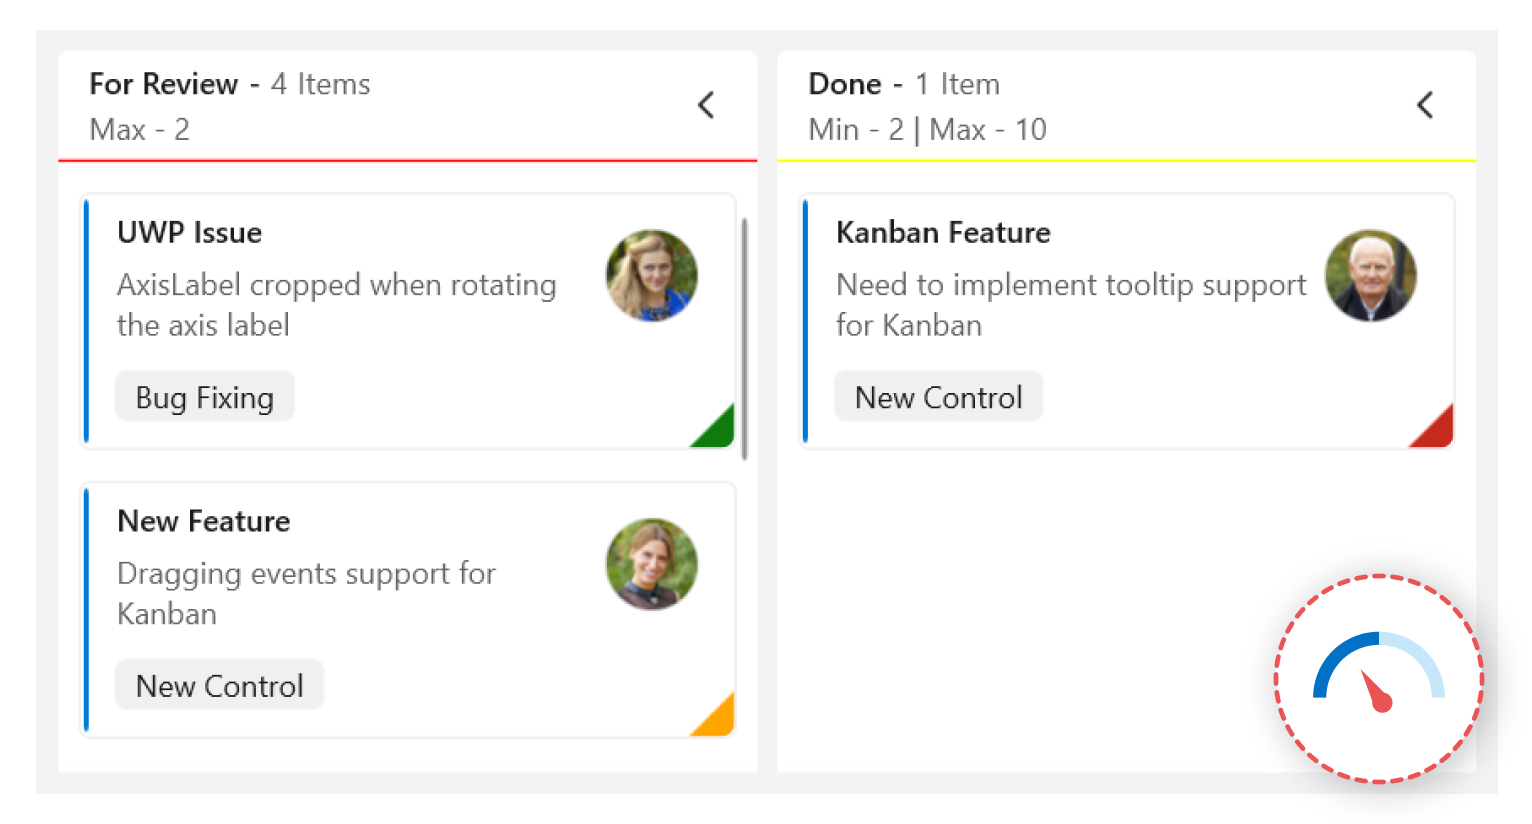Click the UWP Issue assignee avatar
This screenshot has height=824, width=1532.
(652, 276)
